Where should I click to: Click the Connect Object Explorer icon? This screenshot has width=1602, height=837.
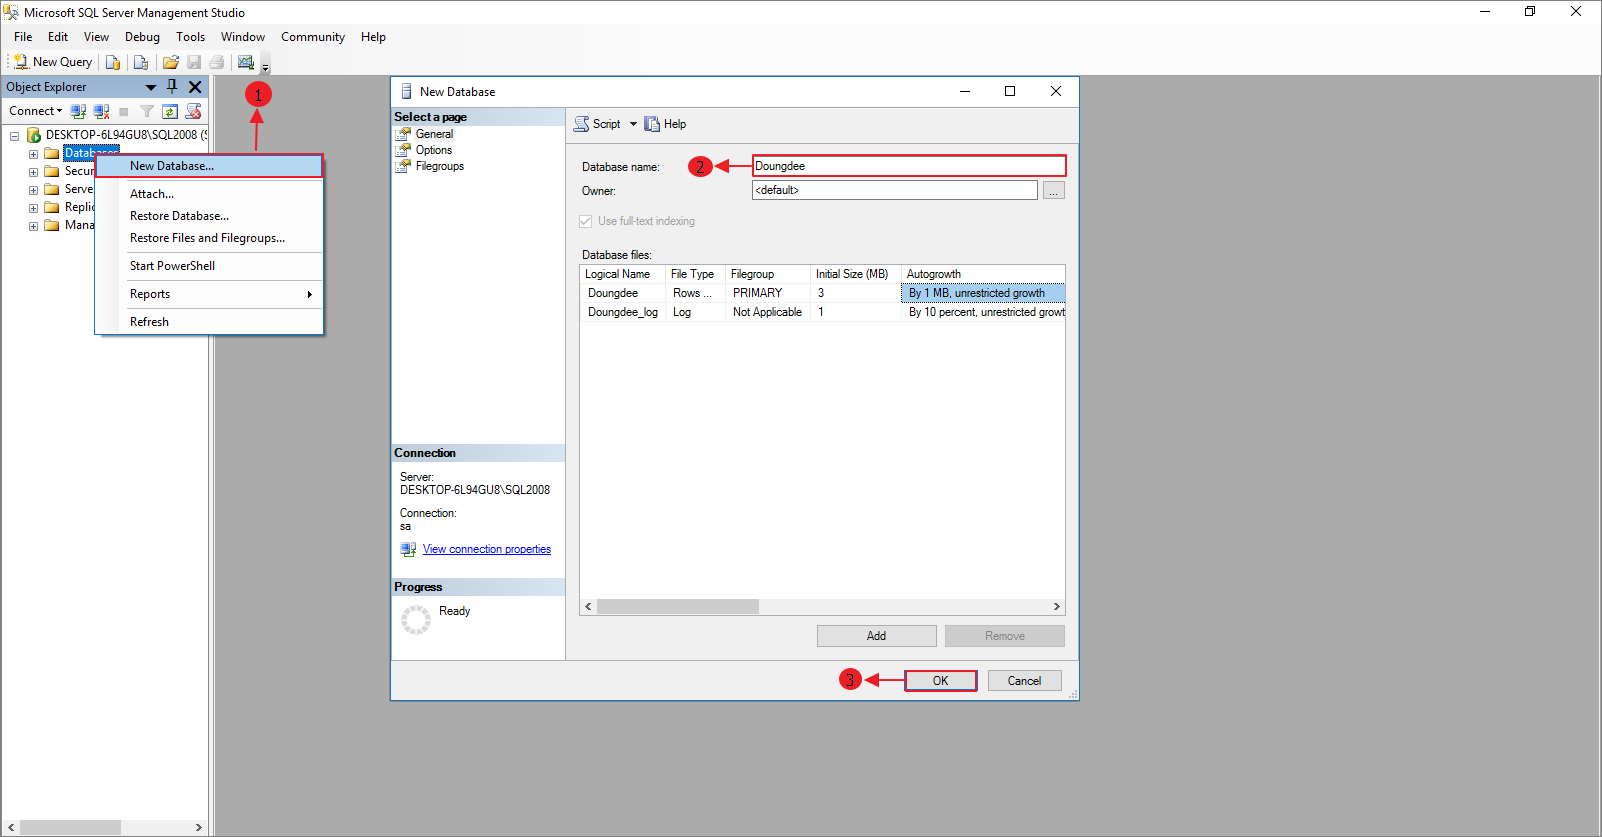(78, 111)
